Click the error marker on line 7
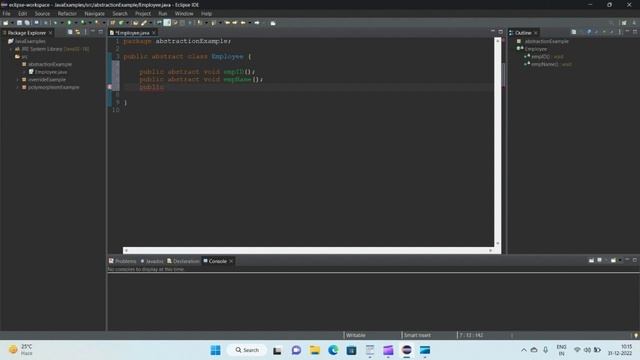 [x=109, y=87]
